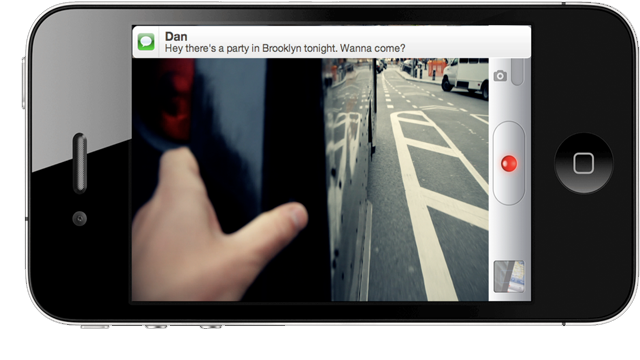Viewport: 640px width, 360px height.
Task: Tap the still camera mode icon
Action: (x=500, y=76)
